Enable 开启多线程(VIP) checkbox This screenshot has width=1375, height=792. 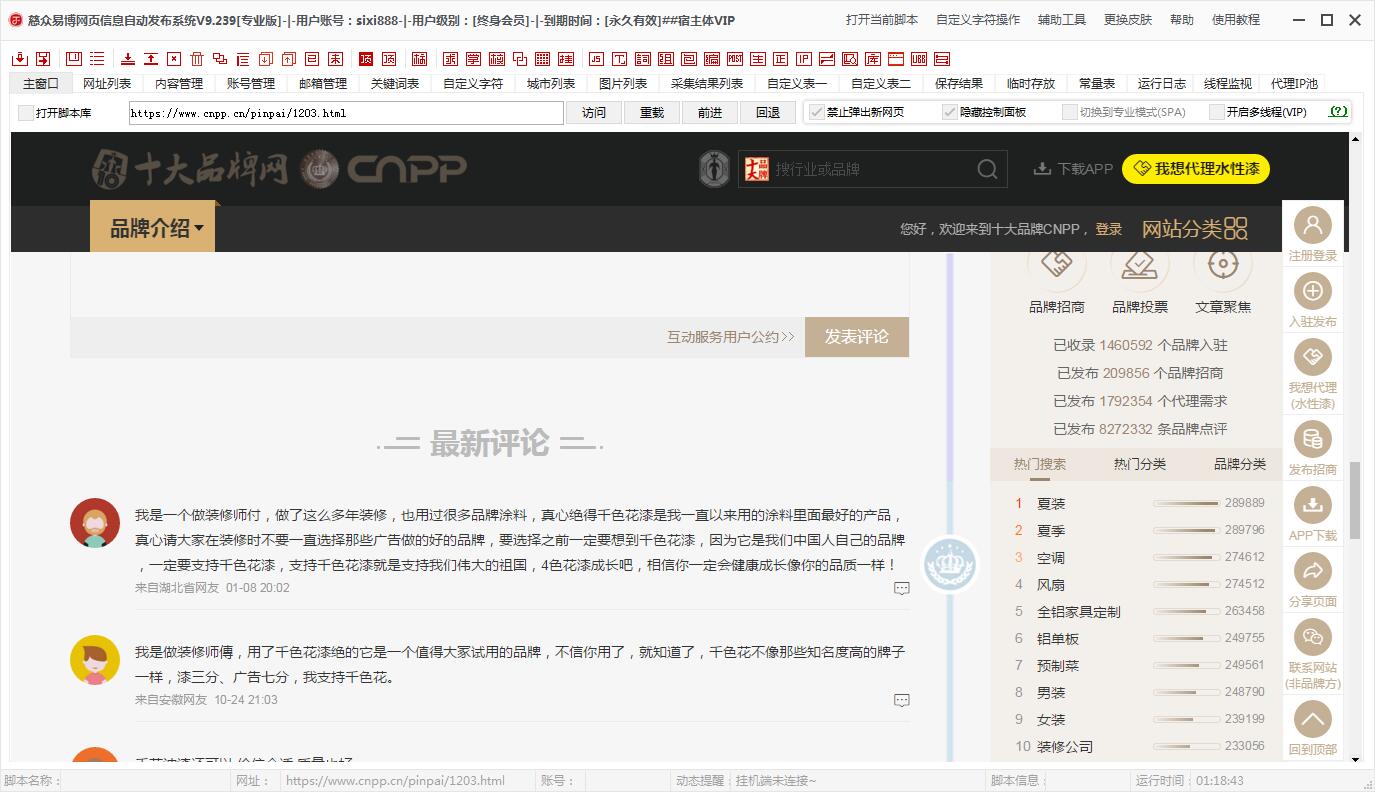(1217, 112)
